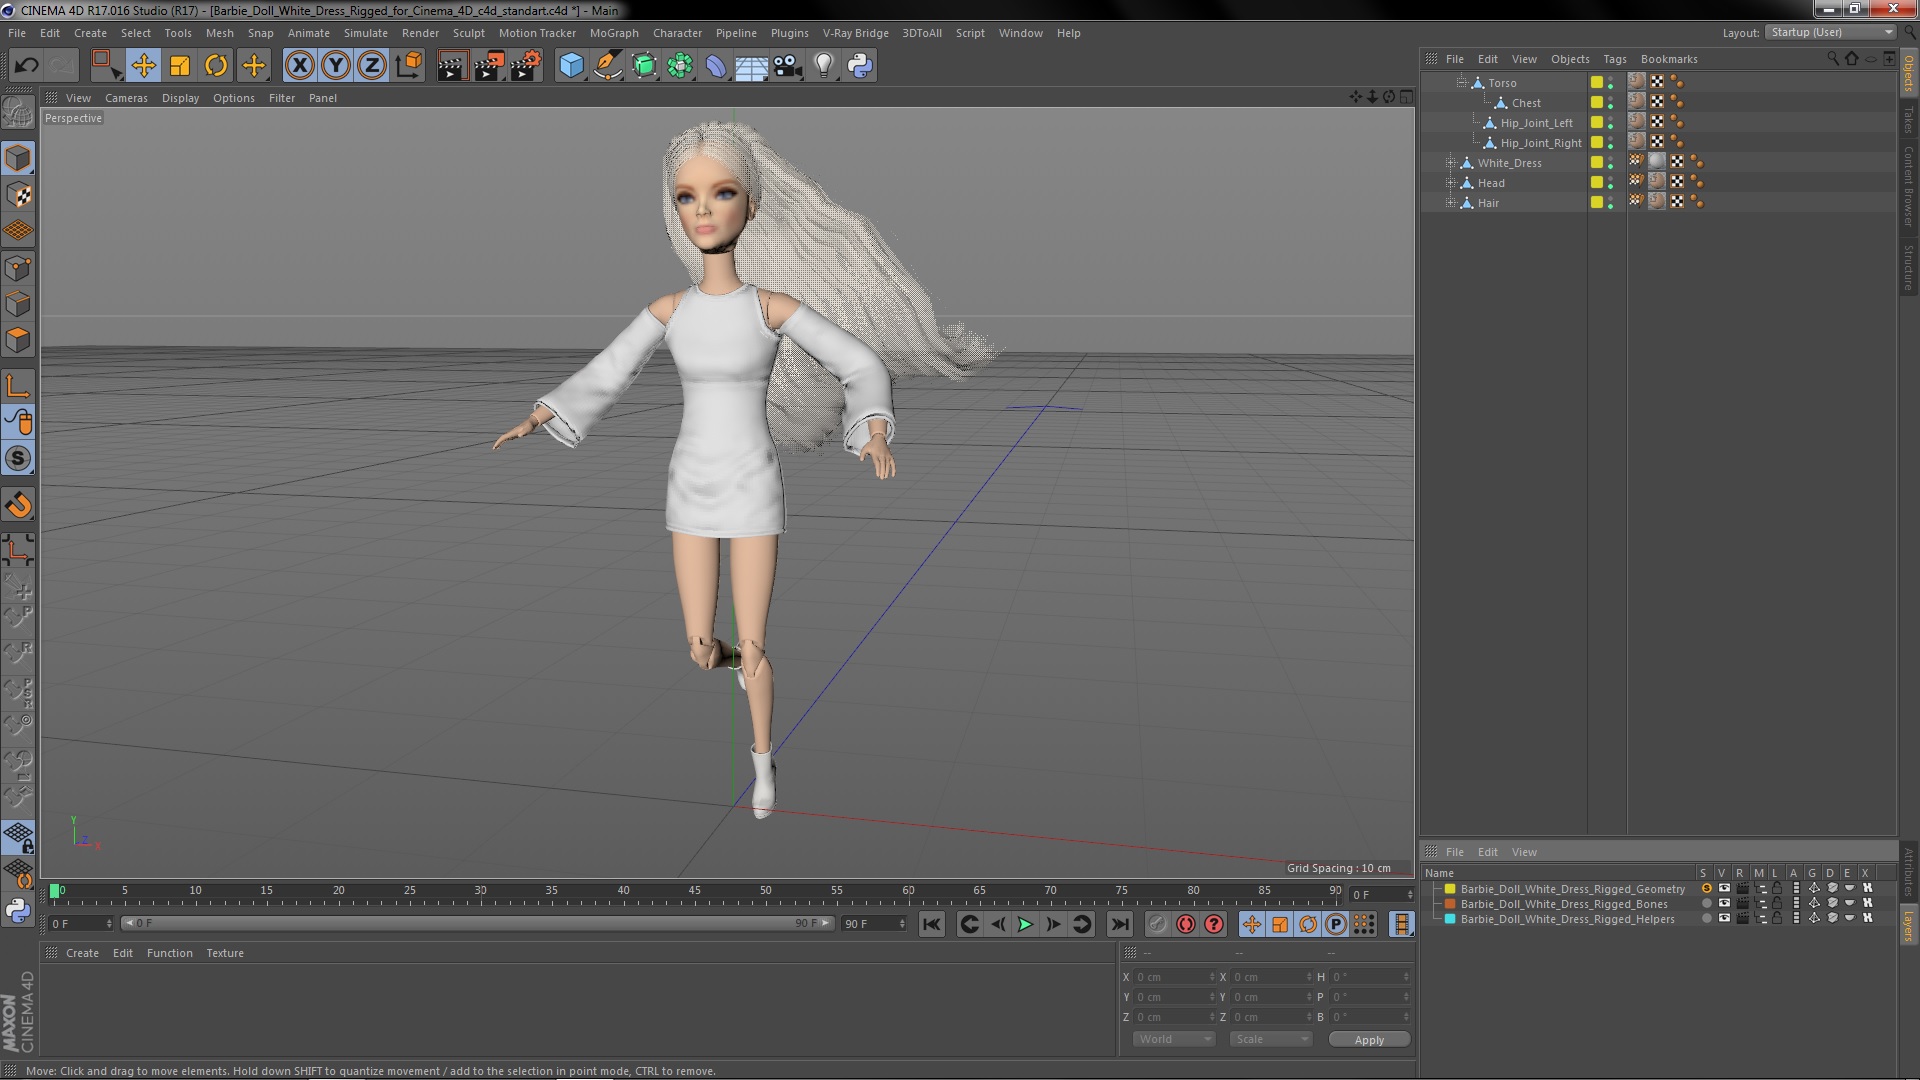1920x1080 pixels.
Task: Click the X position input field
Action: 1175,977
